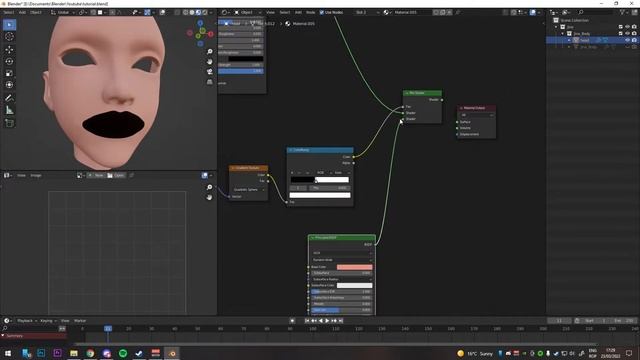Click the Open image button in image editor
The height and width of the screenshot is (360, 640).
coord(116,176)
